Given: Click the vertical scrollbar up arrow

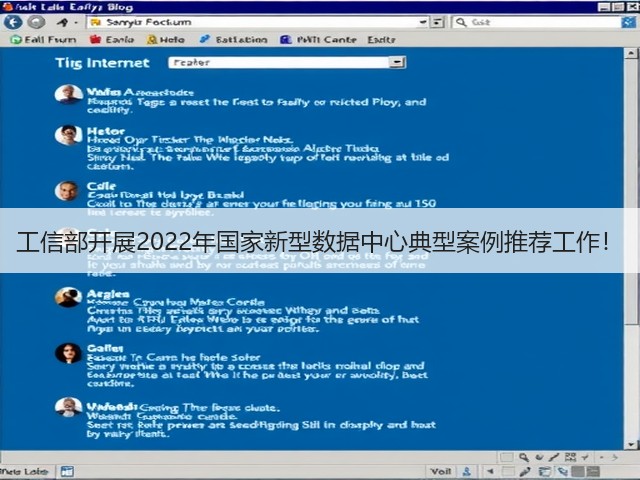Looking at the screenshot, I should click(631, 53).
